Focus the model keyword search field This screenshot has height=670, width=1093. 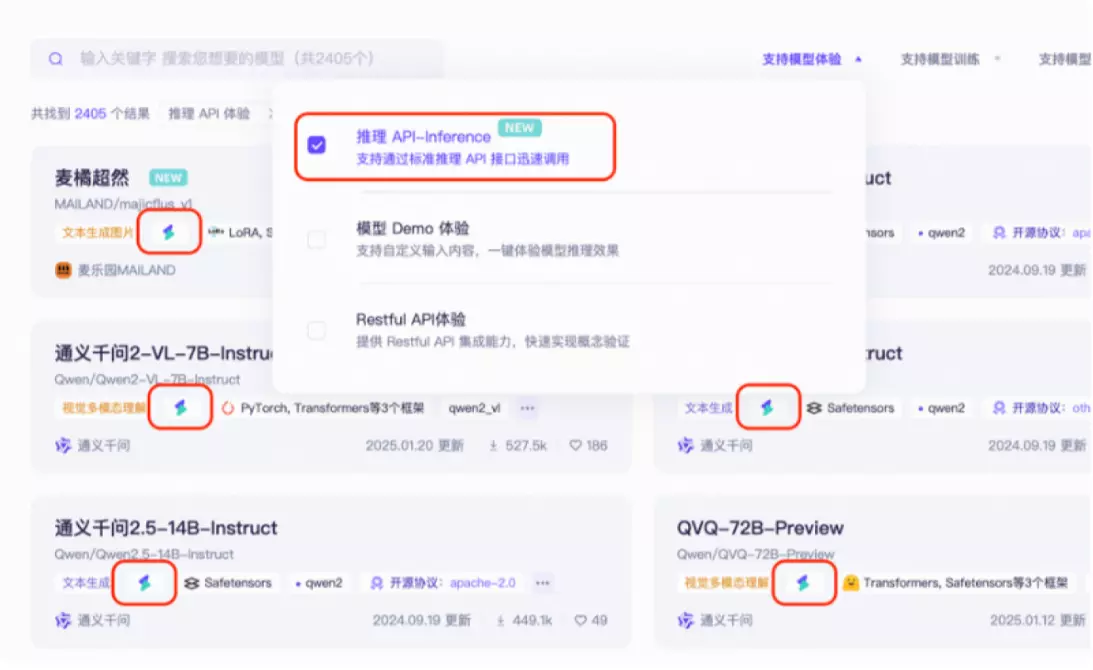(236, 59)
